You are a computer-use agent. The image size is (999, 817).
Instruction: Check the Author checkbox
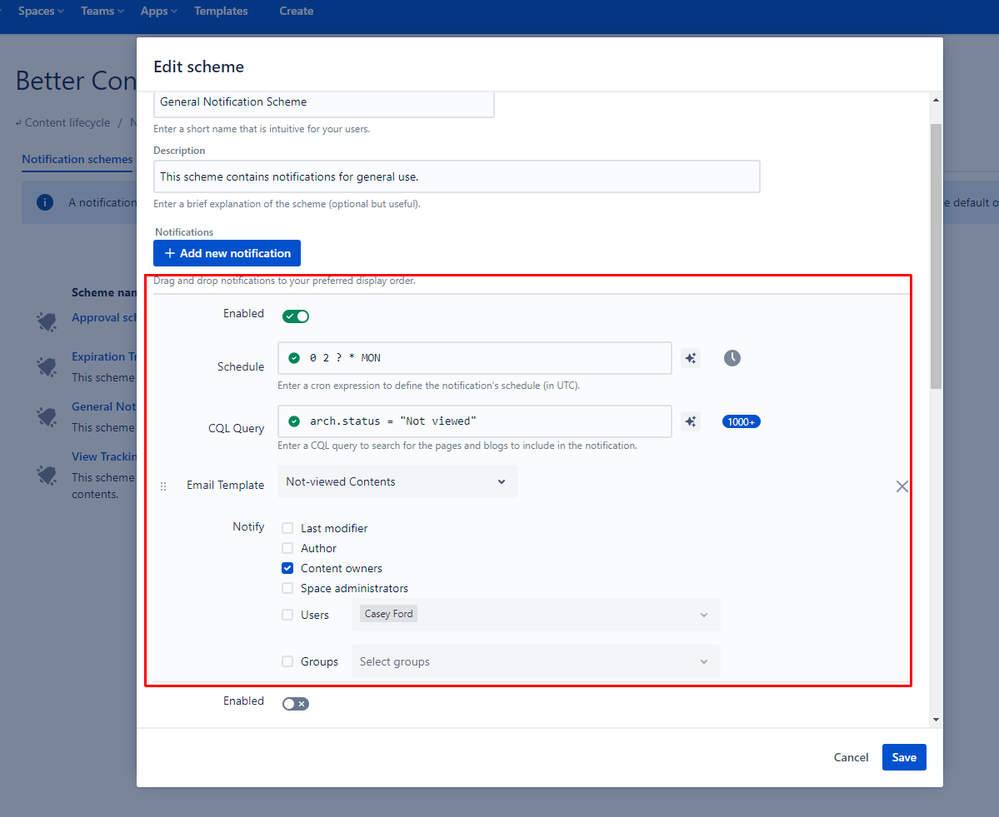click(x=288, y=548)
